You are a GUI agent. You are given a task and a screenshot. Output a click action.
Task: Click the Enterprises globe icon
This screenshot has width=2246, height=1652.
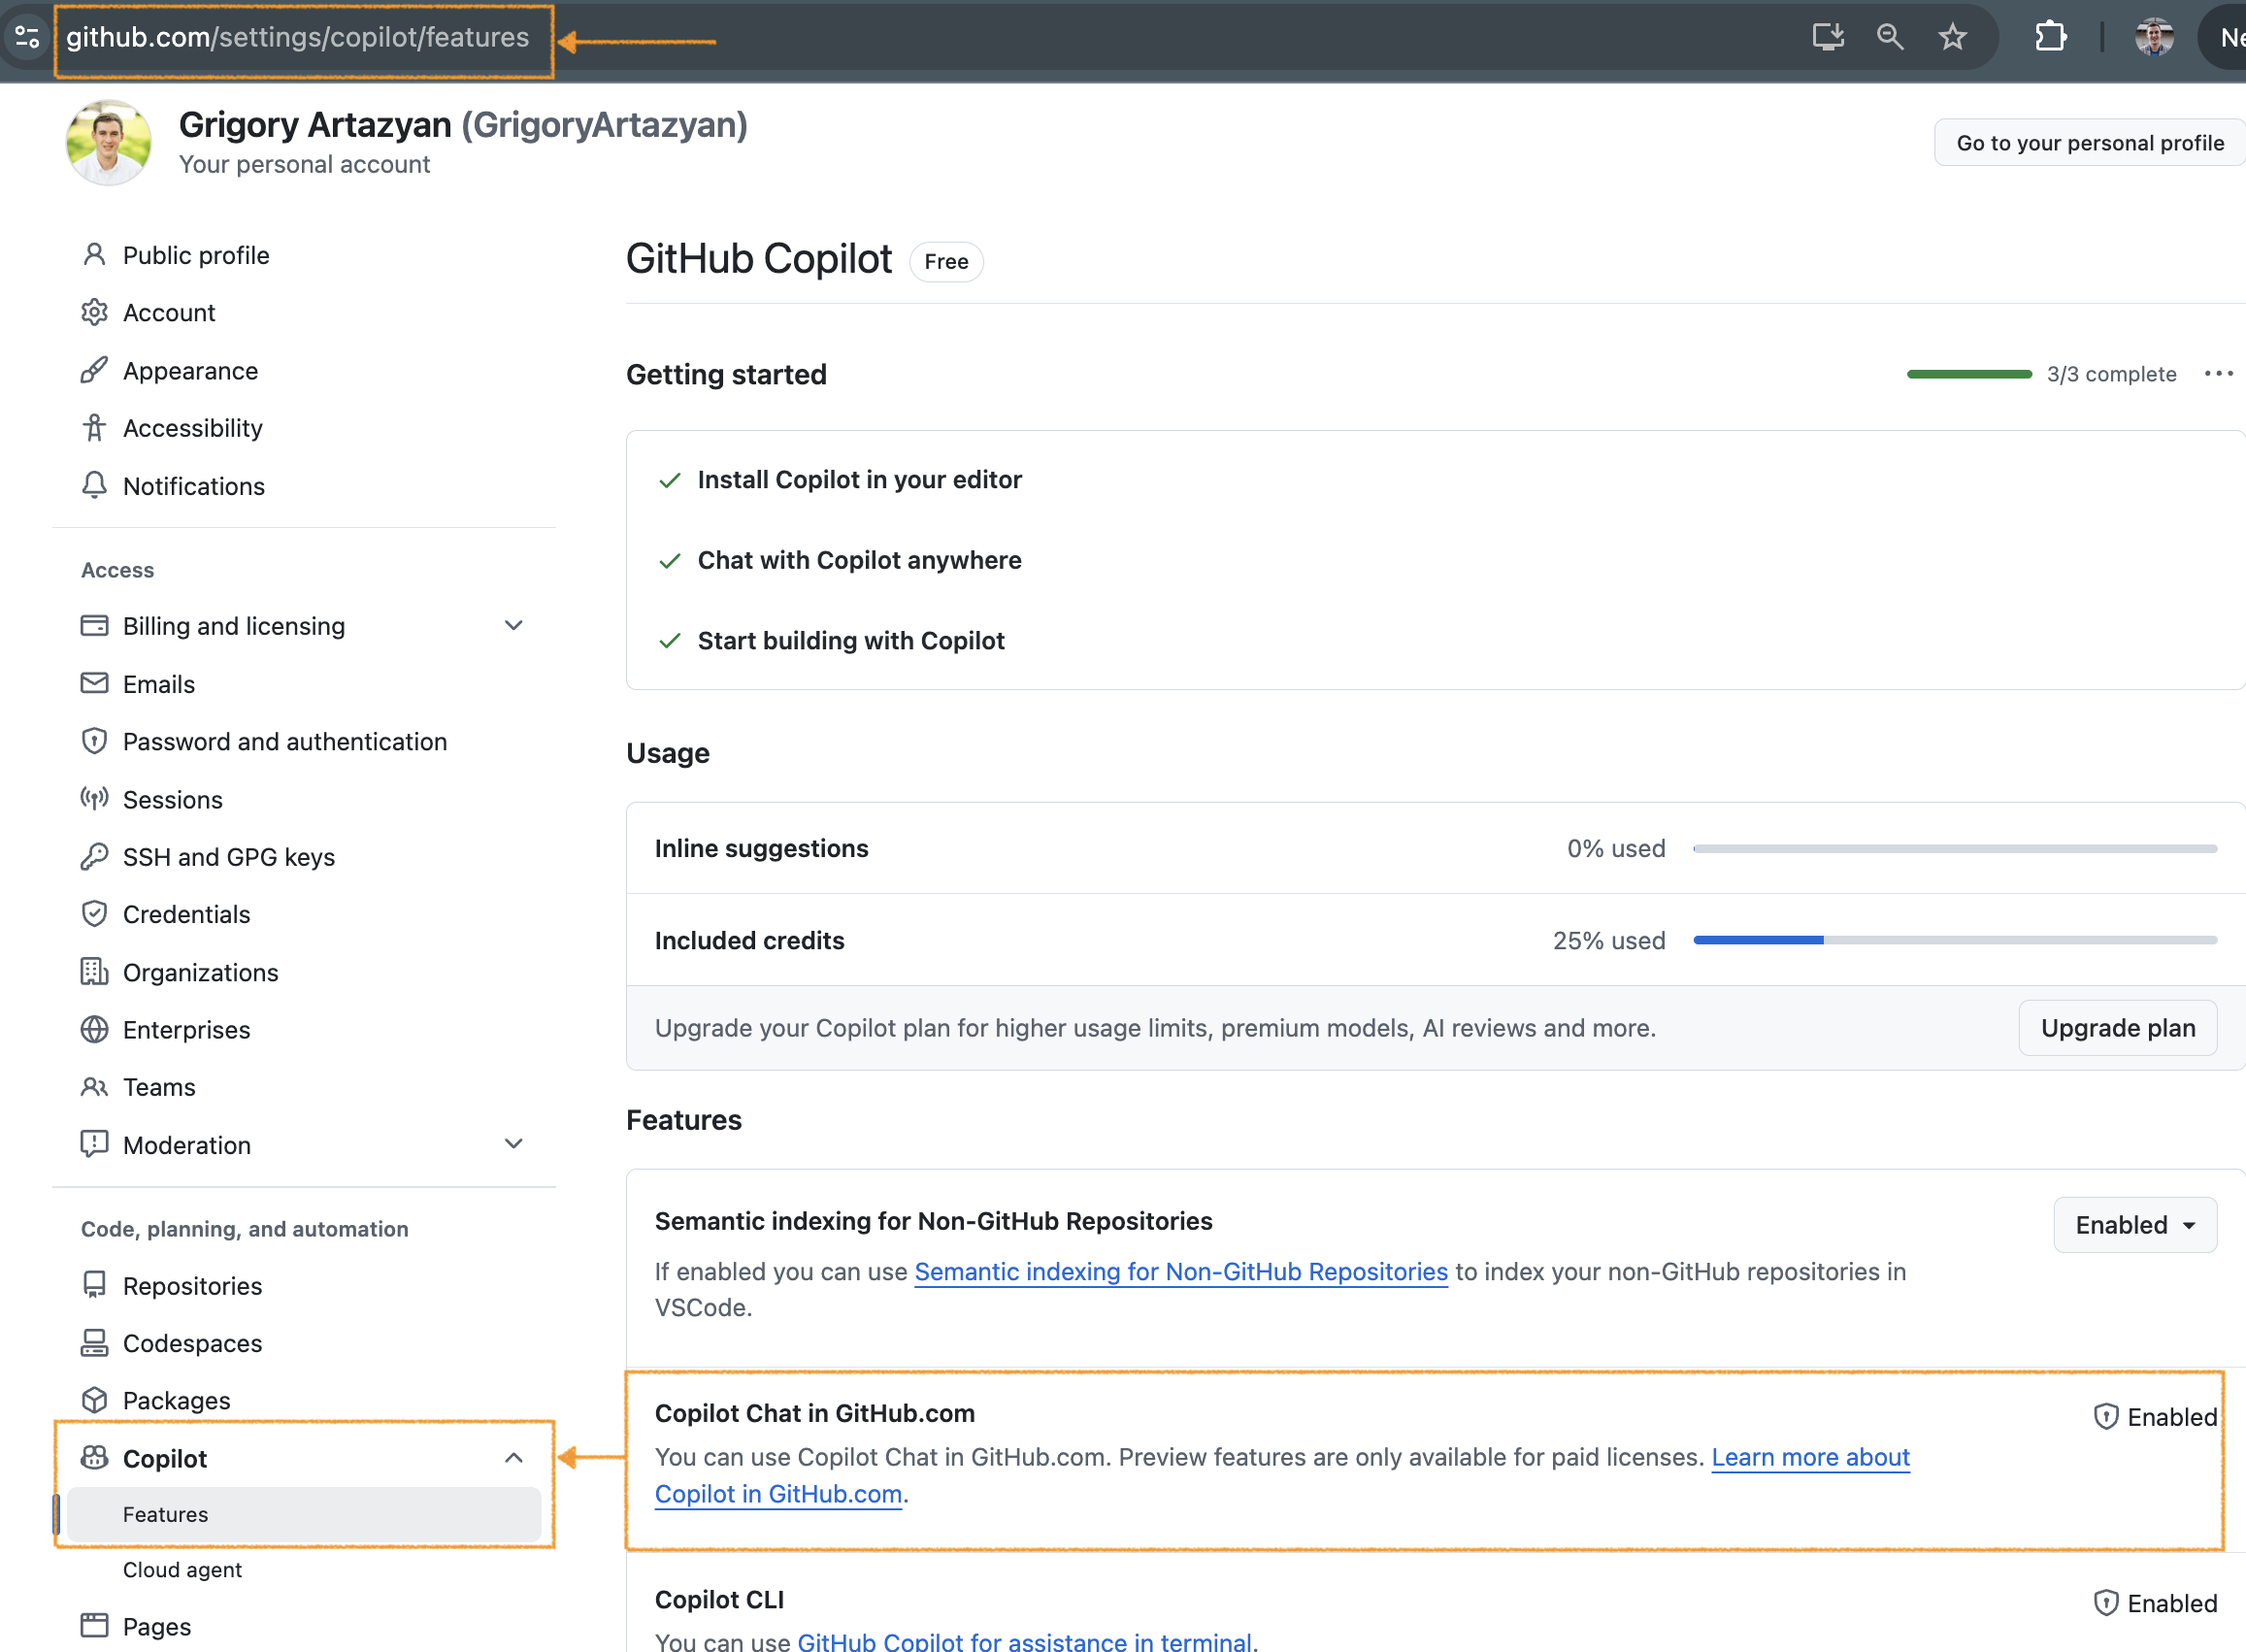pos(94,1030)
